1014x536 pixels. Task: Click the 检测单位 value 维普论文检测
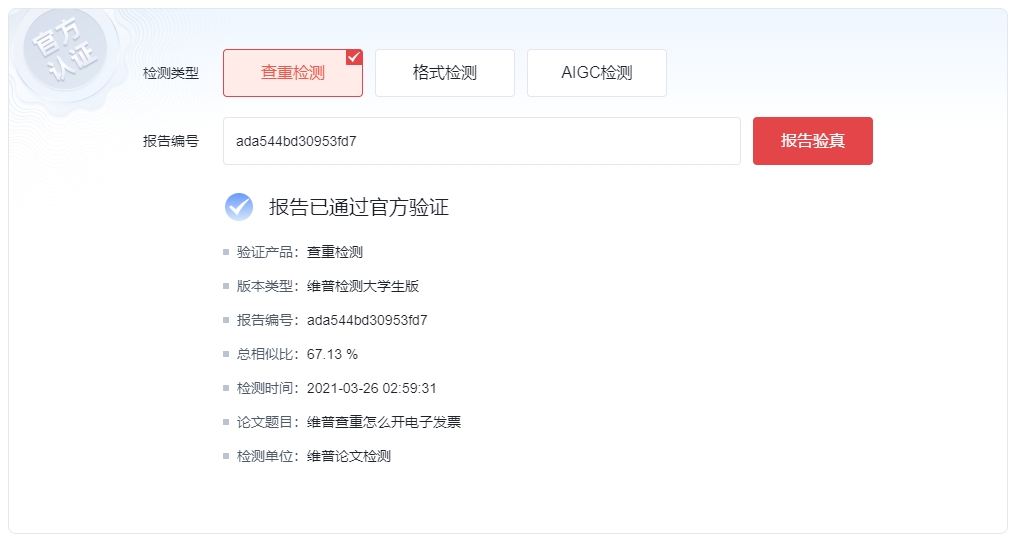click(x=349, y=456)
